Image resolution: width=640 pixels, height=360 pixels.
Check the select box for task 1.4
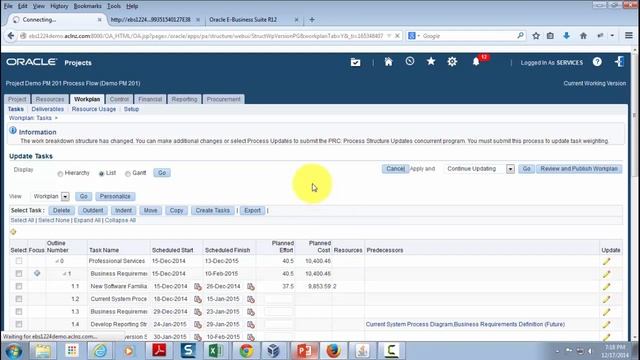click(19, 324)
